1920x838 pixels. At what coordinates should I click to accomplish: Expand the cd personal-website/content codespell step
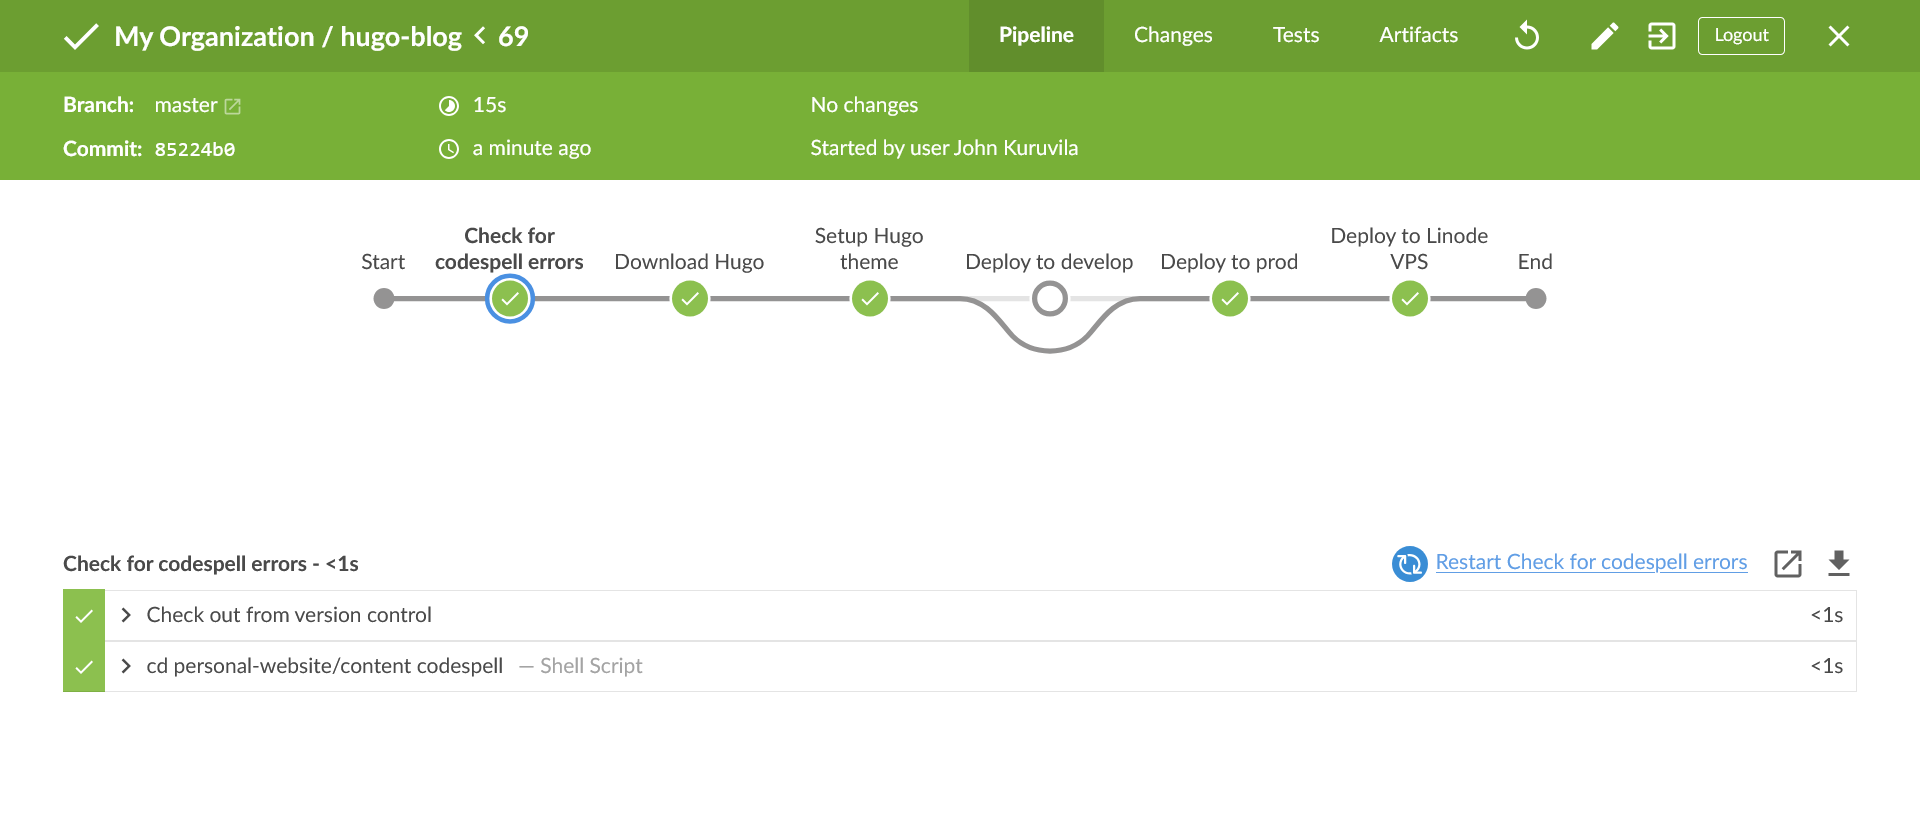[126, 666]
